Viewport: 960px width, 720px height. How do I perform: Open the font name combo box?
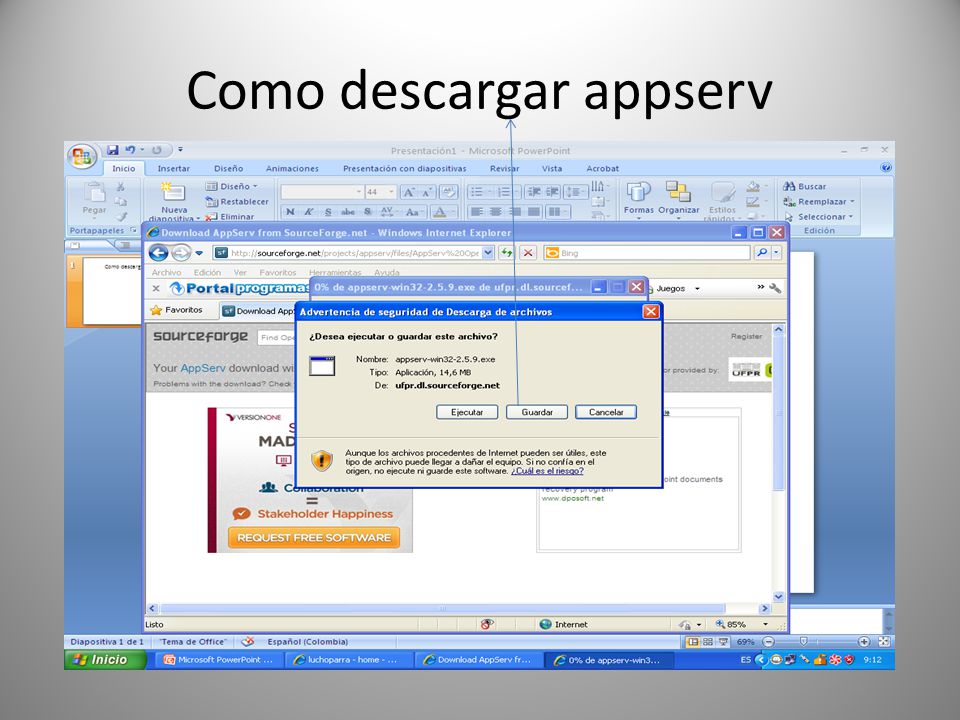pyautogui.click(x=321, y=192)
